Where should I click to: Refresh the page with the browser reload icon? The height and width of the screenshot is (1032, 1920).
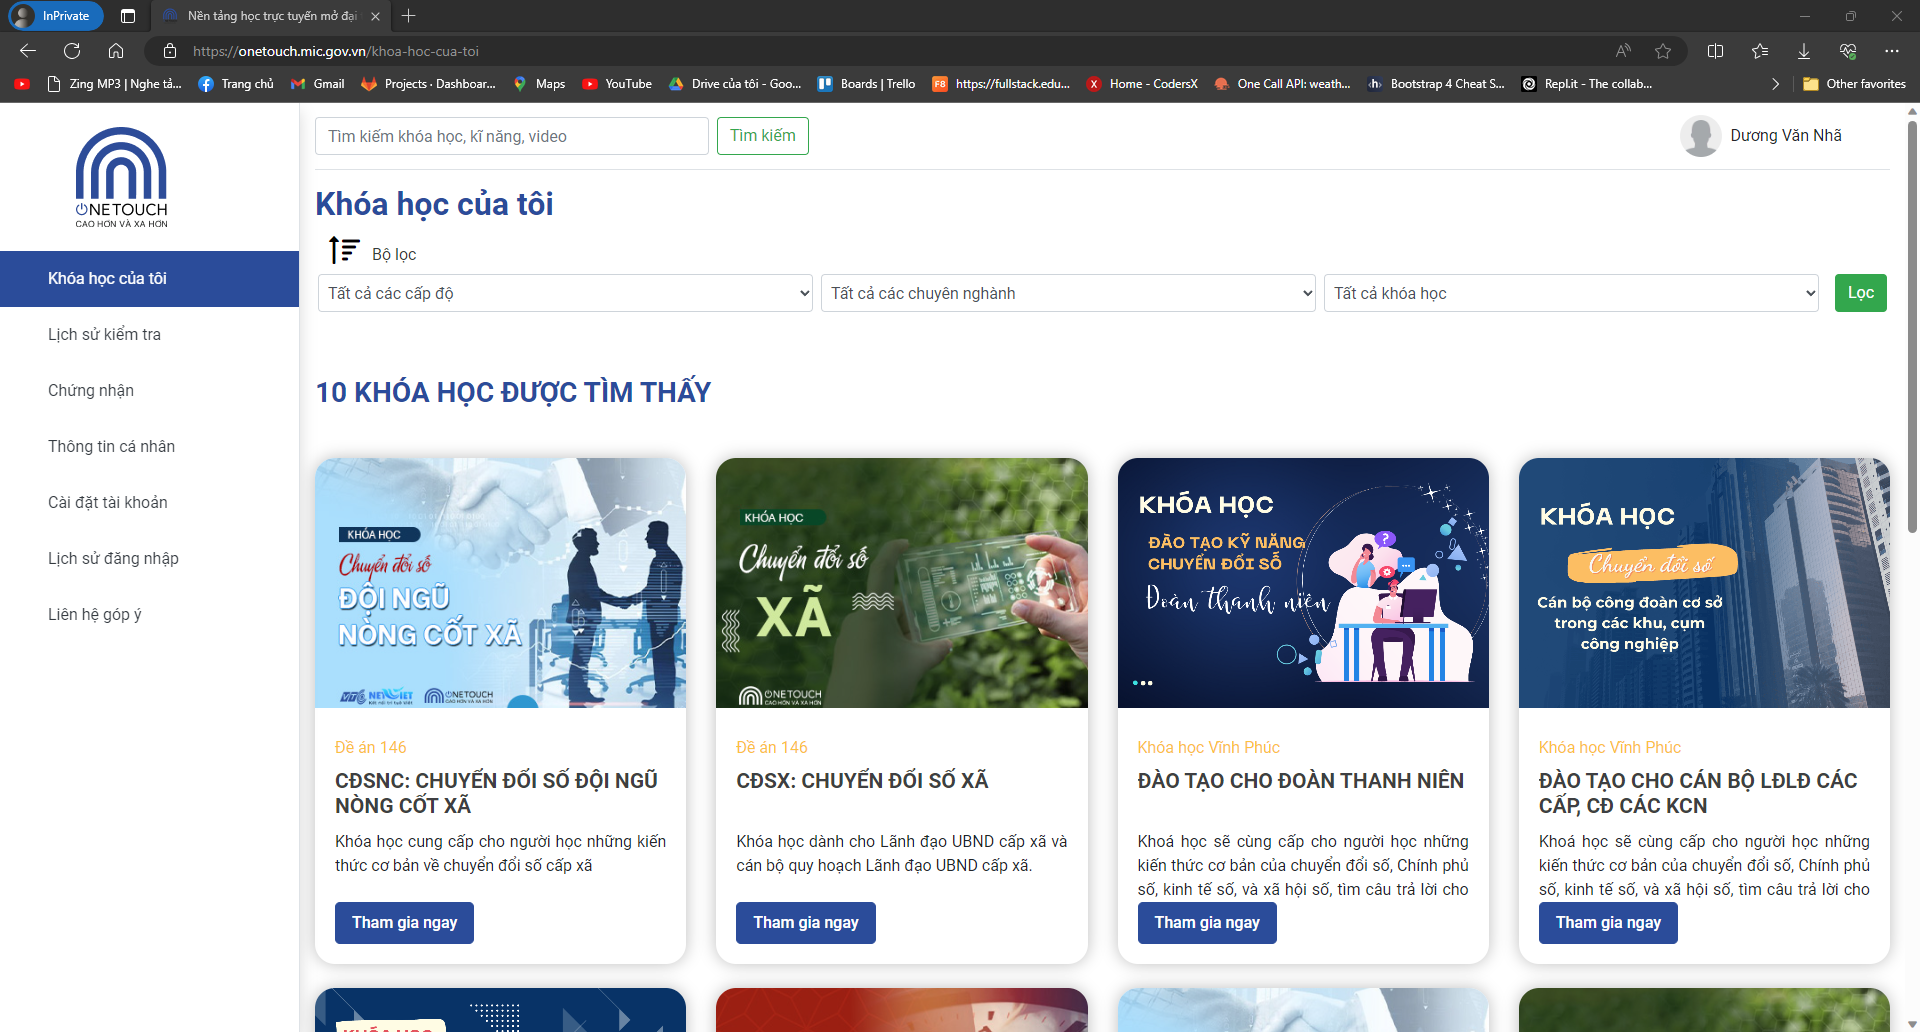pos(72,51)
